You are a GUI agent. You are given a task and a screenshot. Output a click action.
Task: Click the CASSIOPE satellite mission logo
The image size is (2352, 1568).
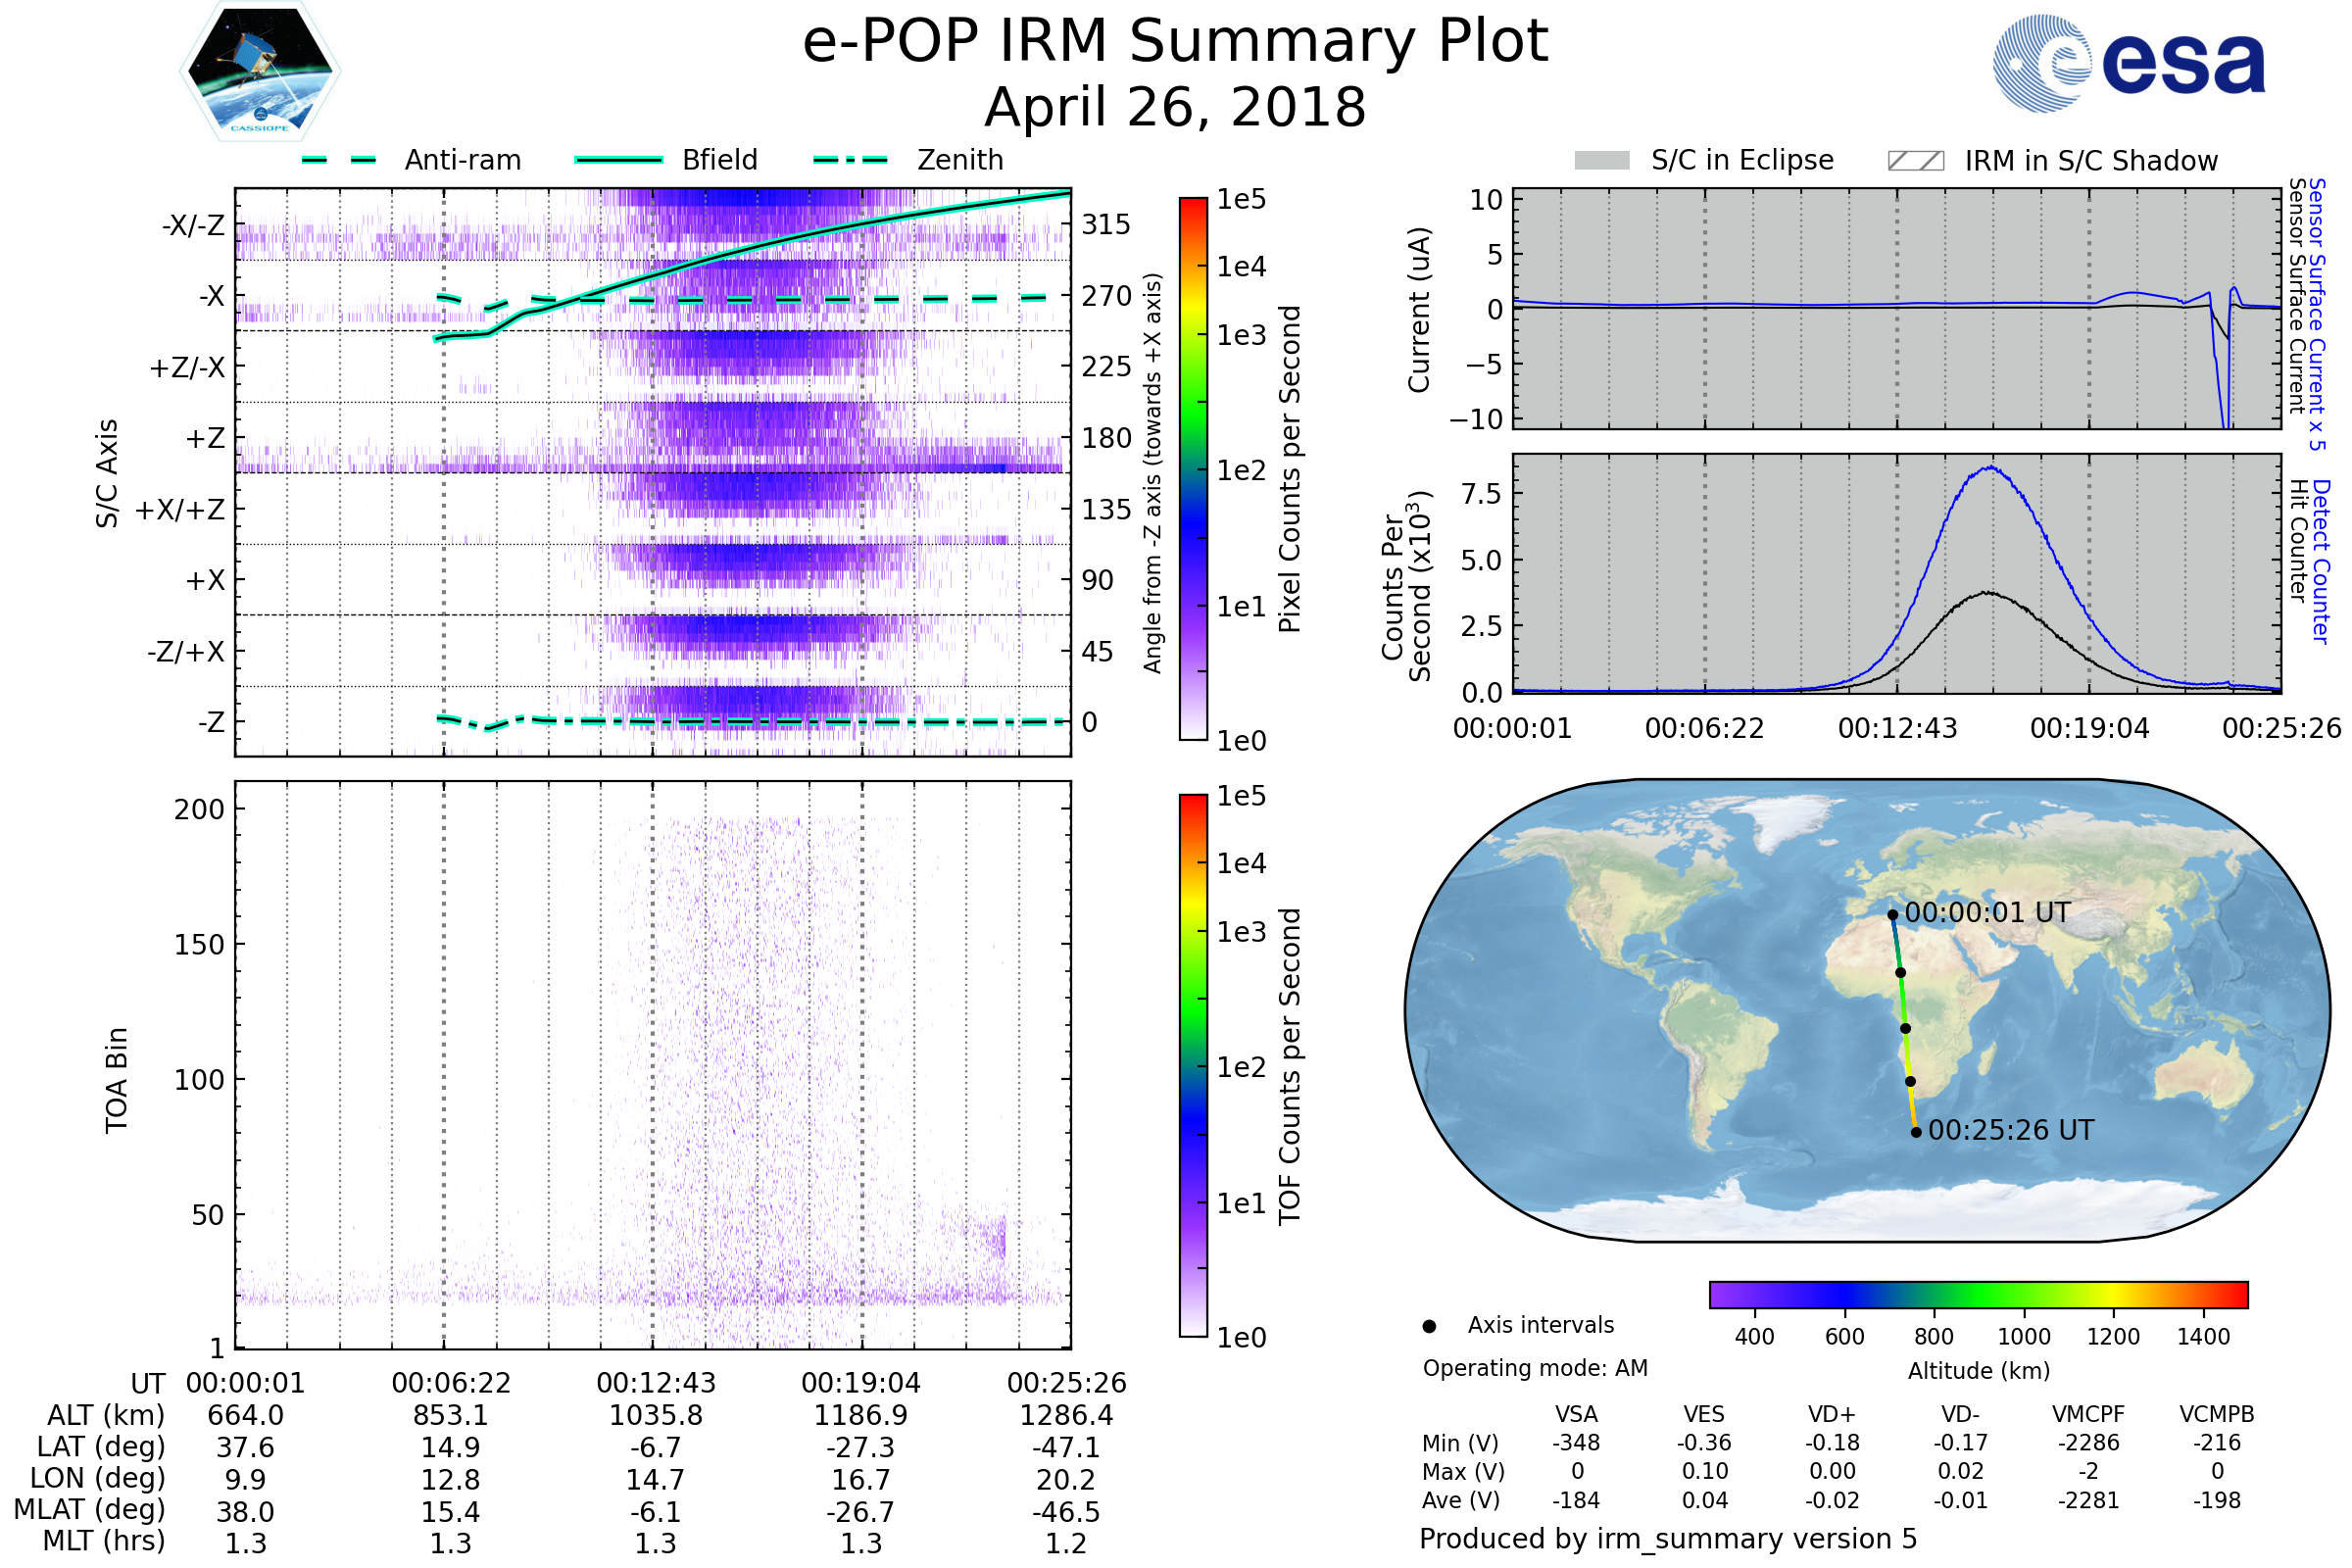(x=260, y=72)
